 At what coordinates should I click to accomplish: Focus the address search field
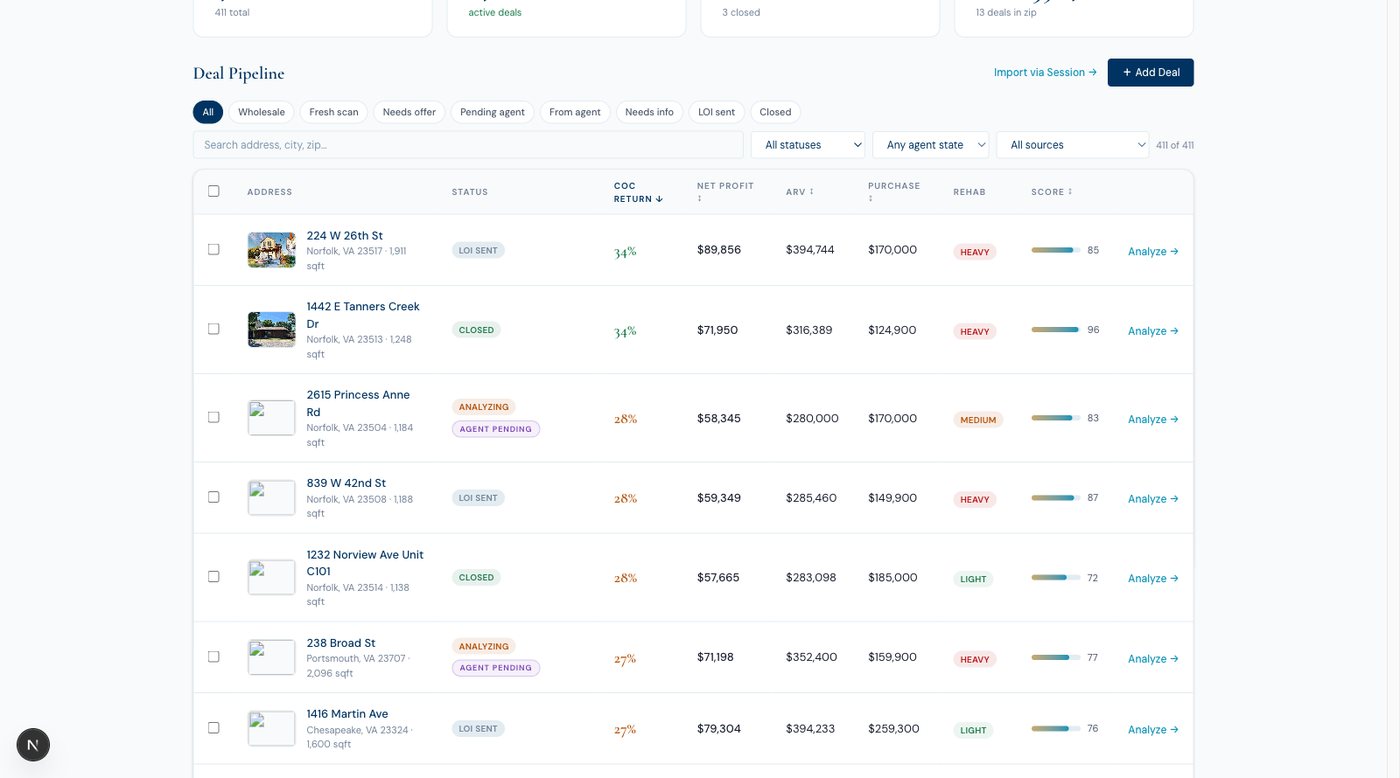(468, 145)
